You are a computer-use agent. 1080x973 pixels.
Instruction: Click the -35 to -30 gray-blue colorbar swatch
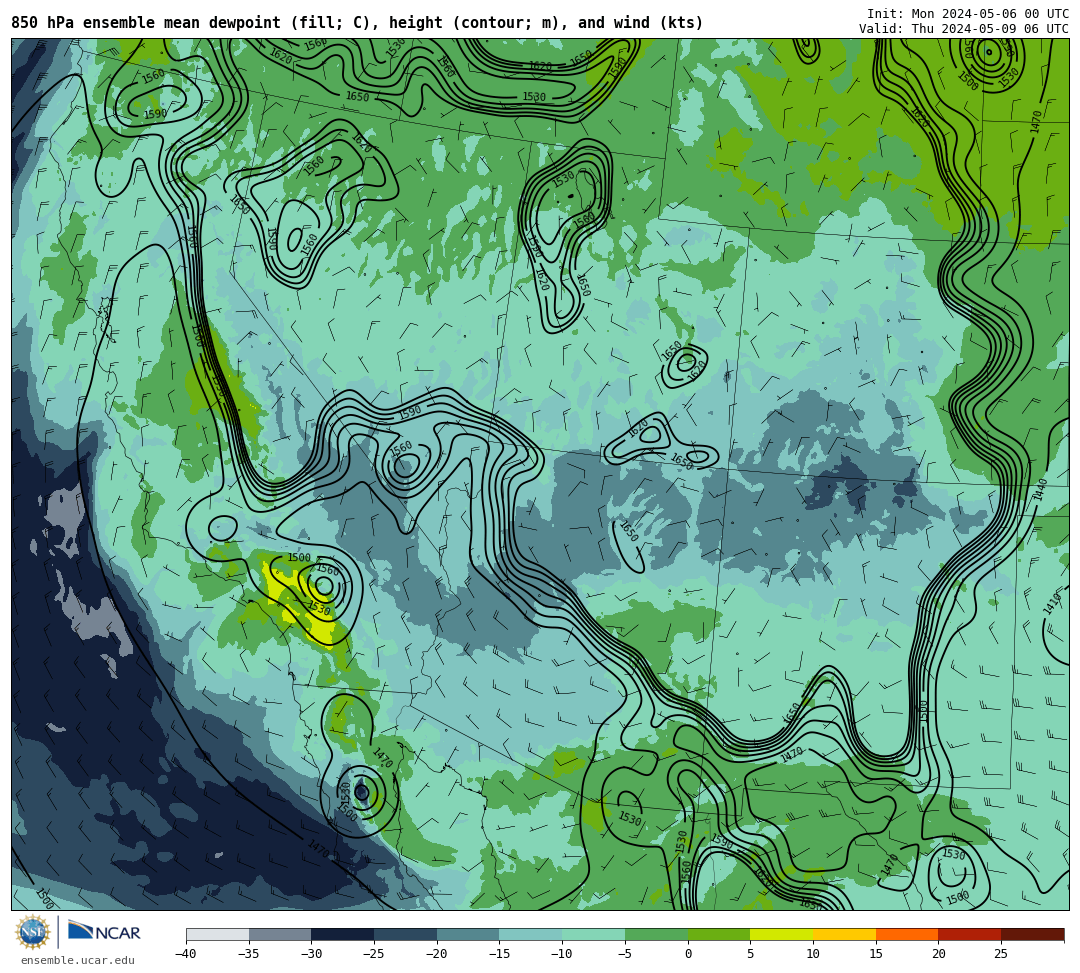pos(280,934)
